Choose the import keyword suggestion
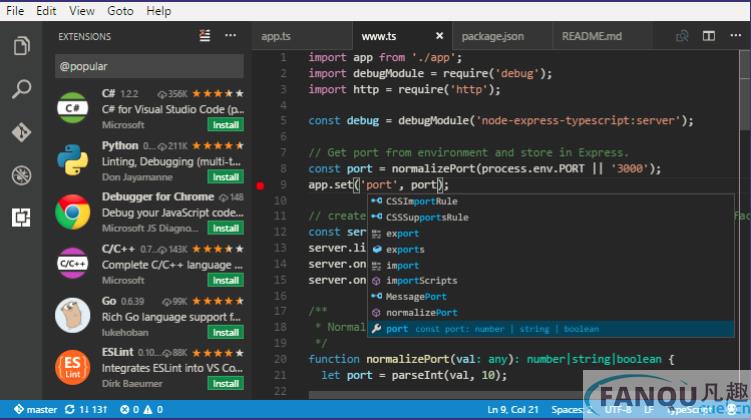This screenshot has width=751, height=420. (x=550, y=265)
